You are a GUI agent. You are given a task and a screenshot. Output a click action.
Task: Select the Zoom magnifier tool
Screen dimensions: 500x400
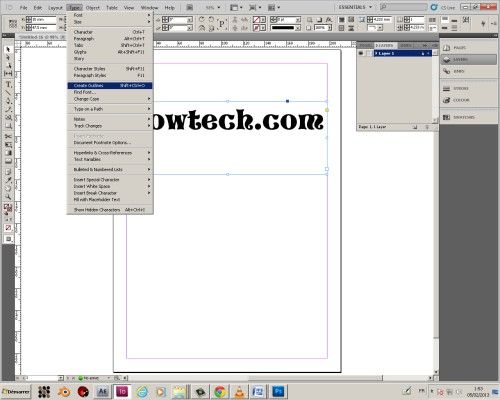(8, 197)
